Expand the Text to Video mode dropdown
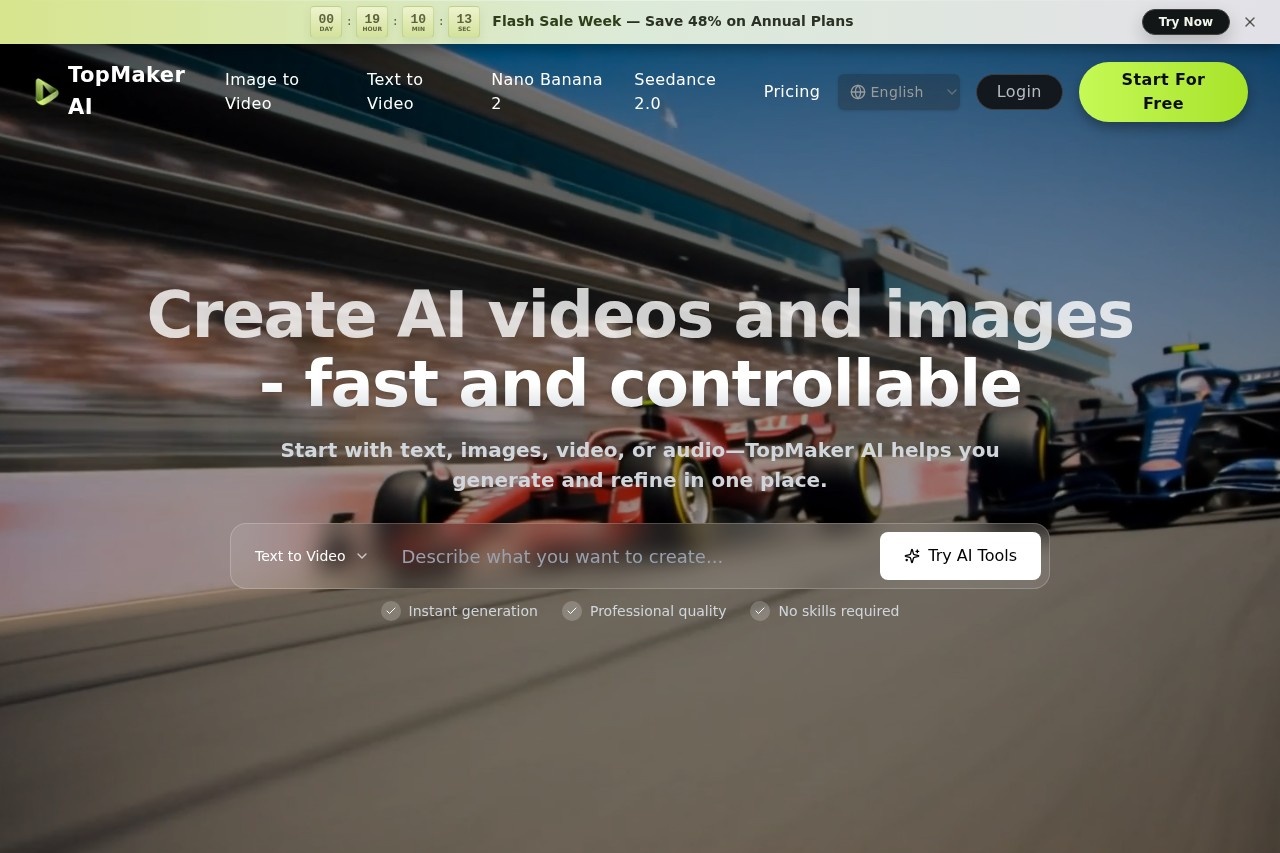This screenshot has height=853, width=1280. tap(310, 556)
